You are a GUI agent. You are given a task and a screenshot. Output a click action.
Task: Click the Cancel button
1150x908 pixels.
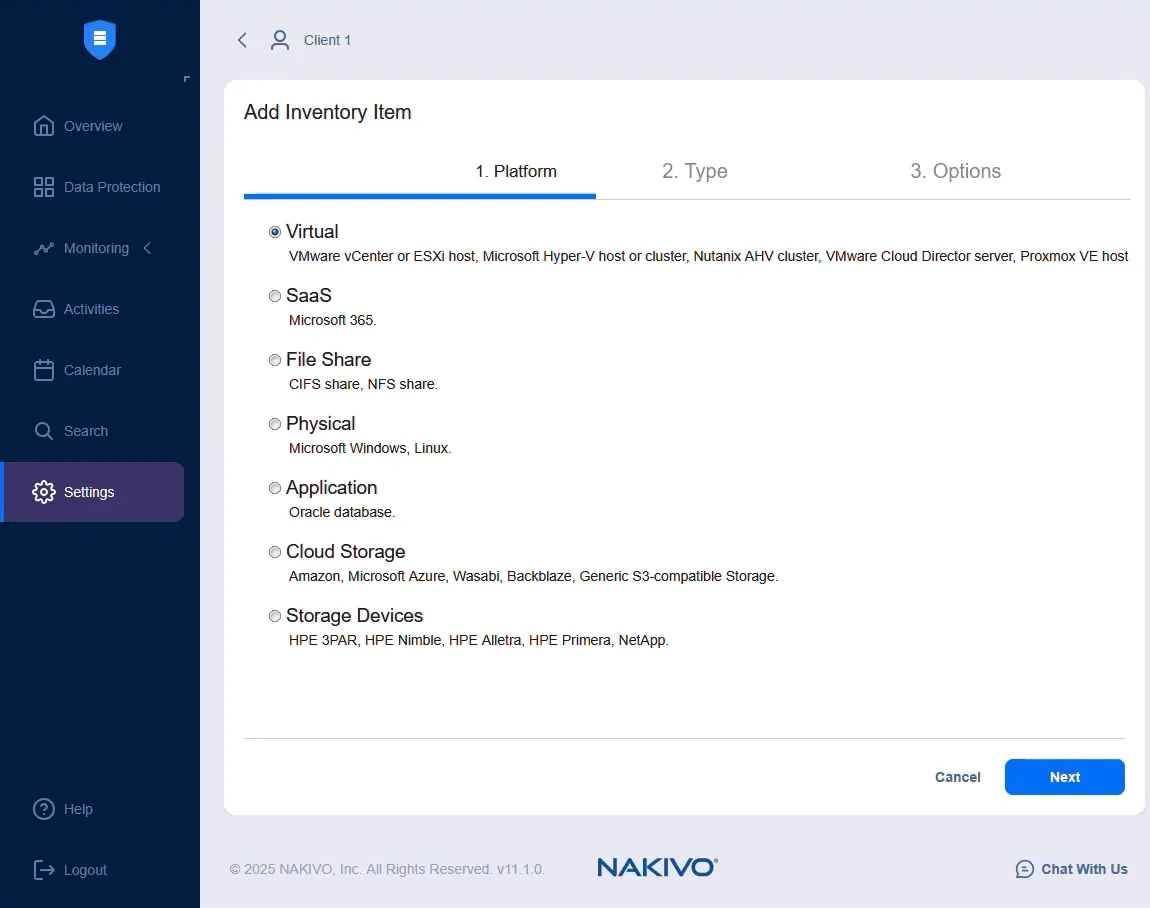tap(957, 777)
